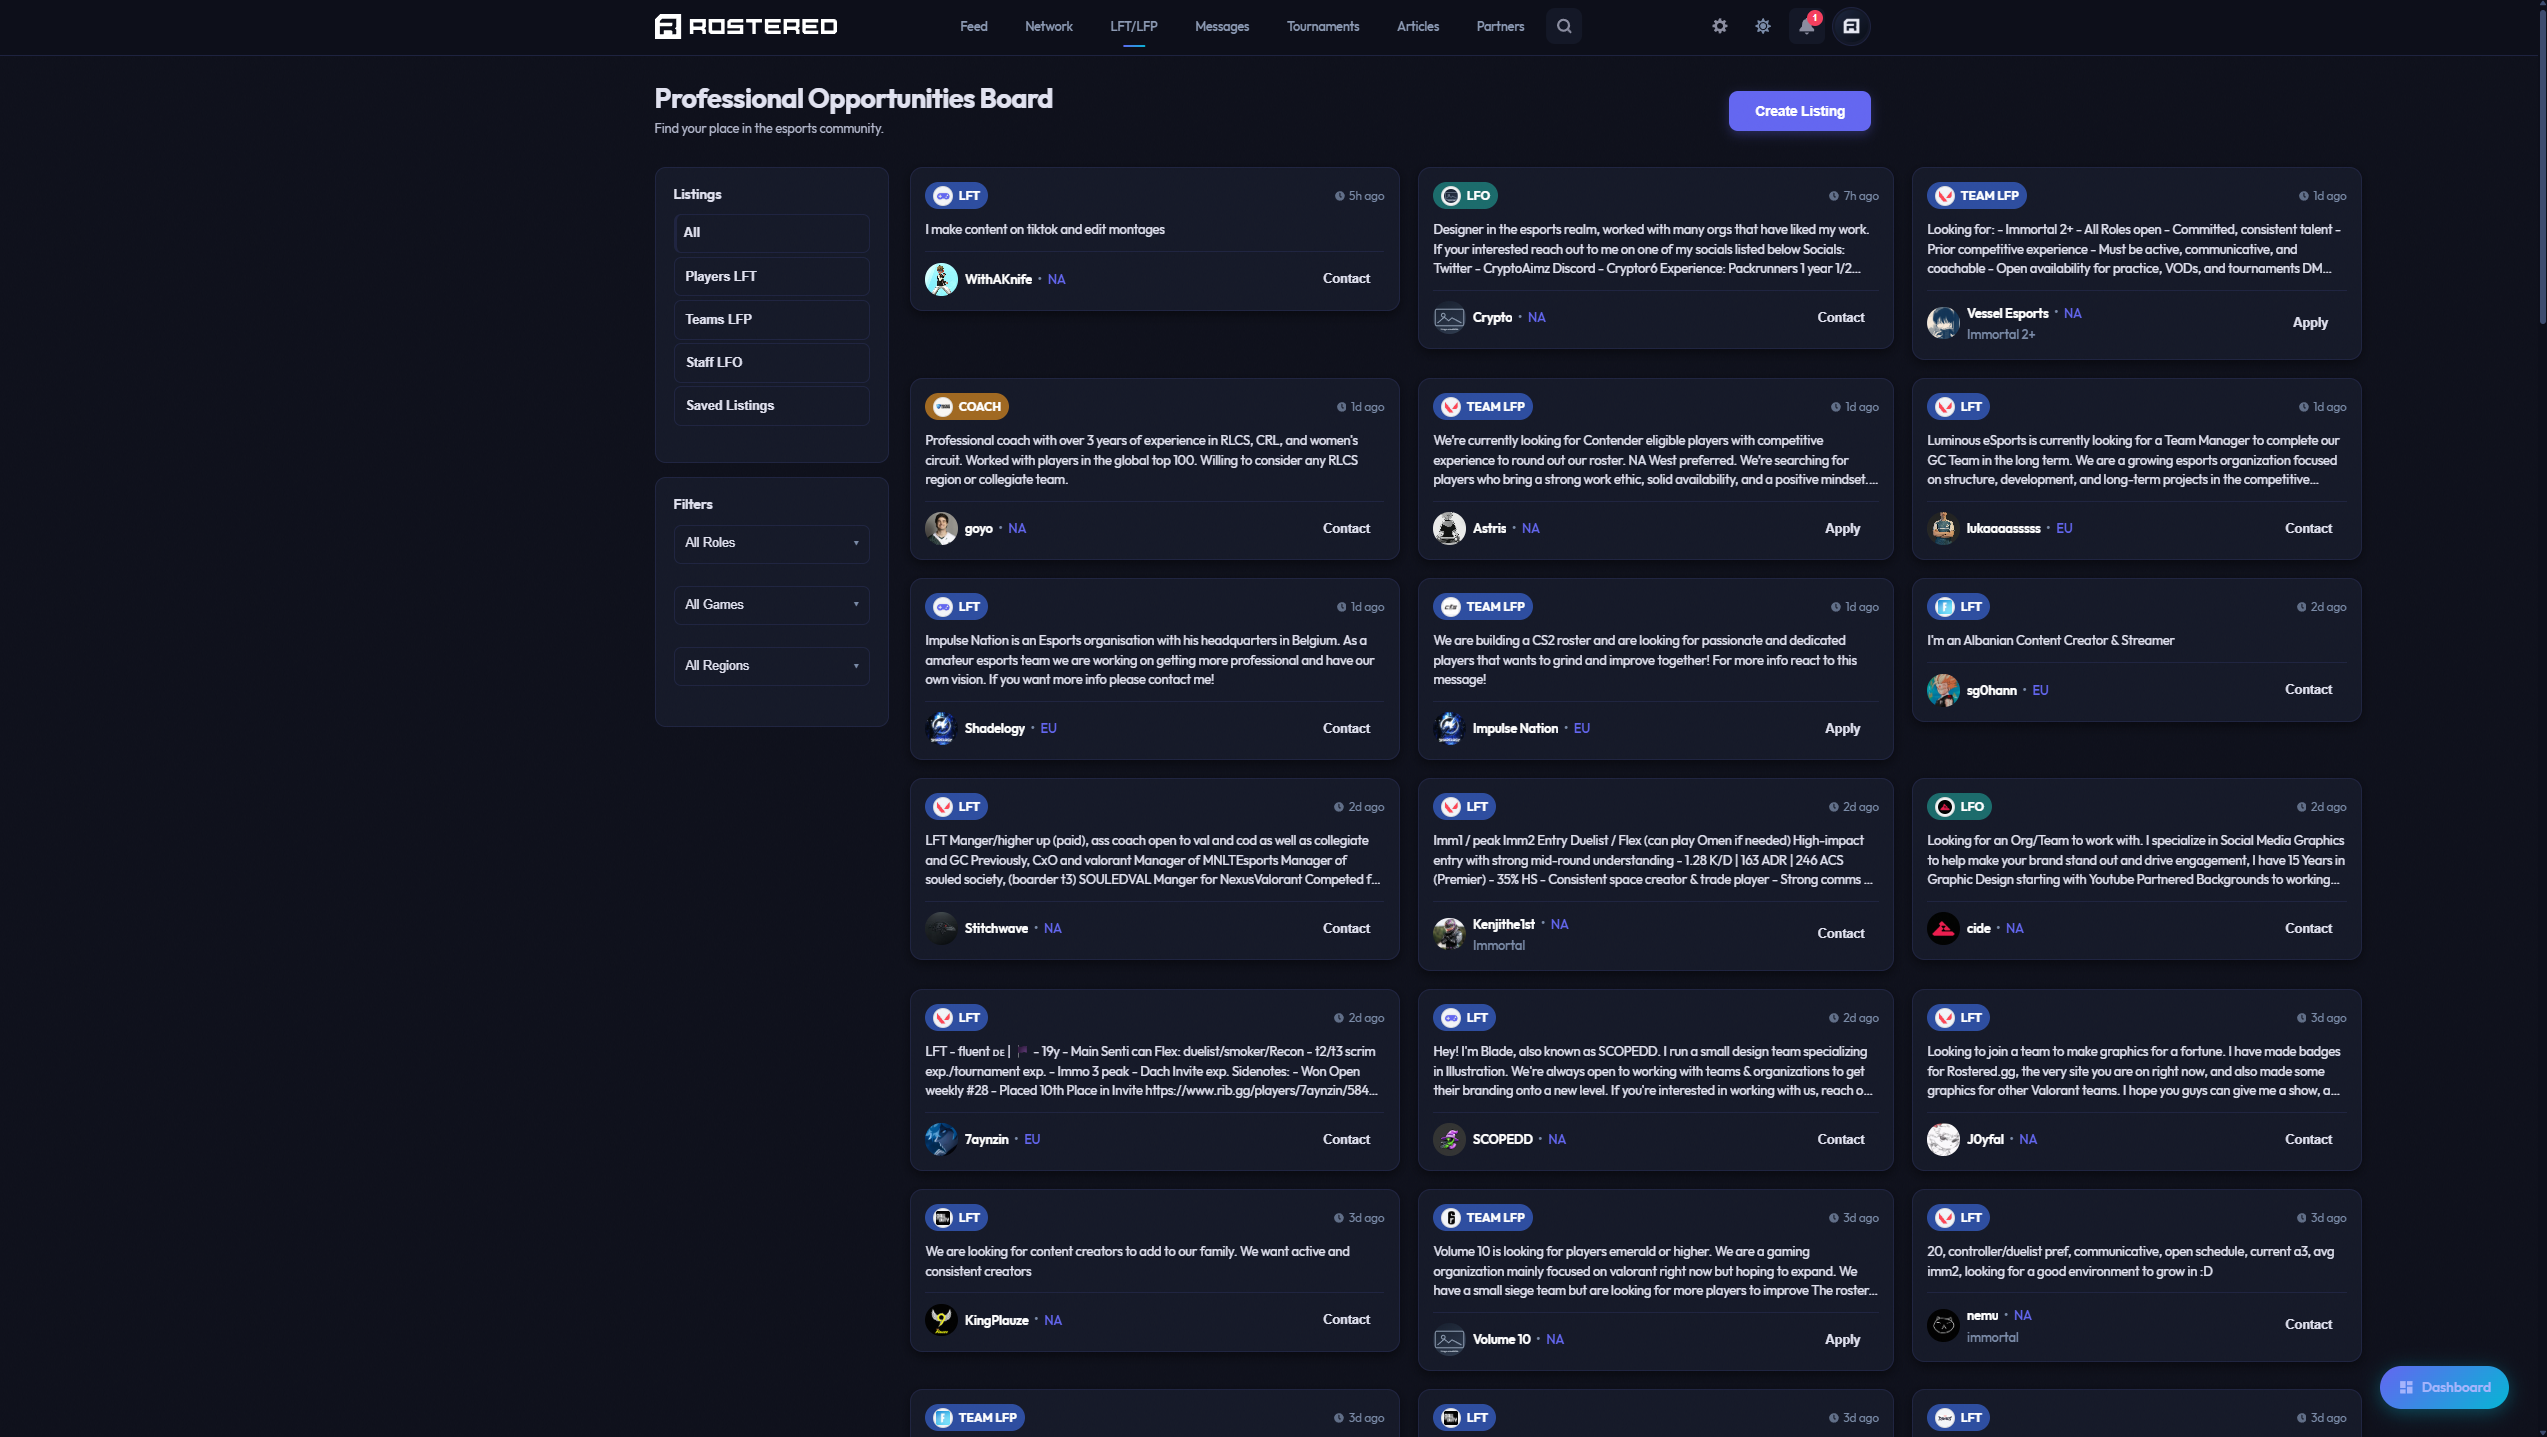Click the Impulse Nation team avatar
Viewport: 2547px width, 1437px height.
(1449, 728)
